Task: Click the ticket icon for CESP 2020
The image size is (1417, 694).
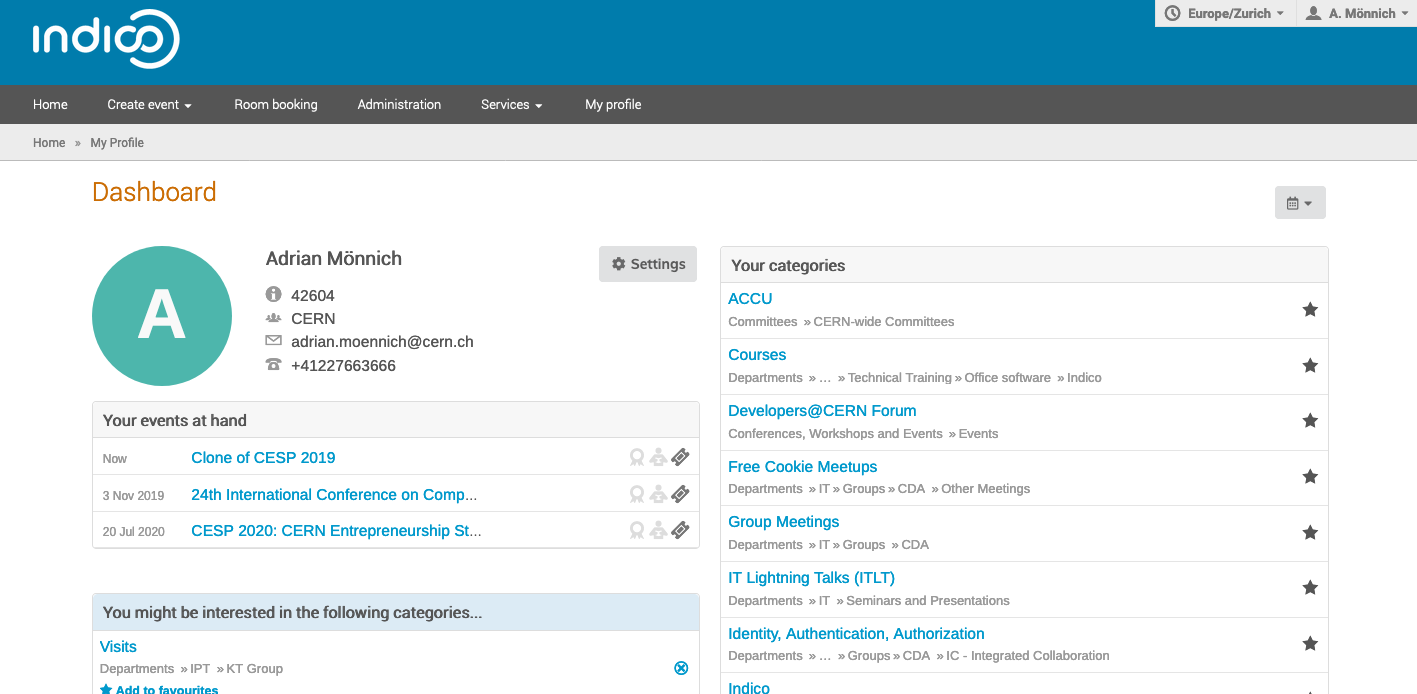Action: point(680,531)
